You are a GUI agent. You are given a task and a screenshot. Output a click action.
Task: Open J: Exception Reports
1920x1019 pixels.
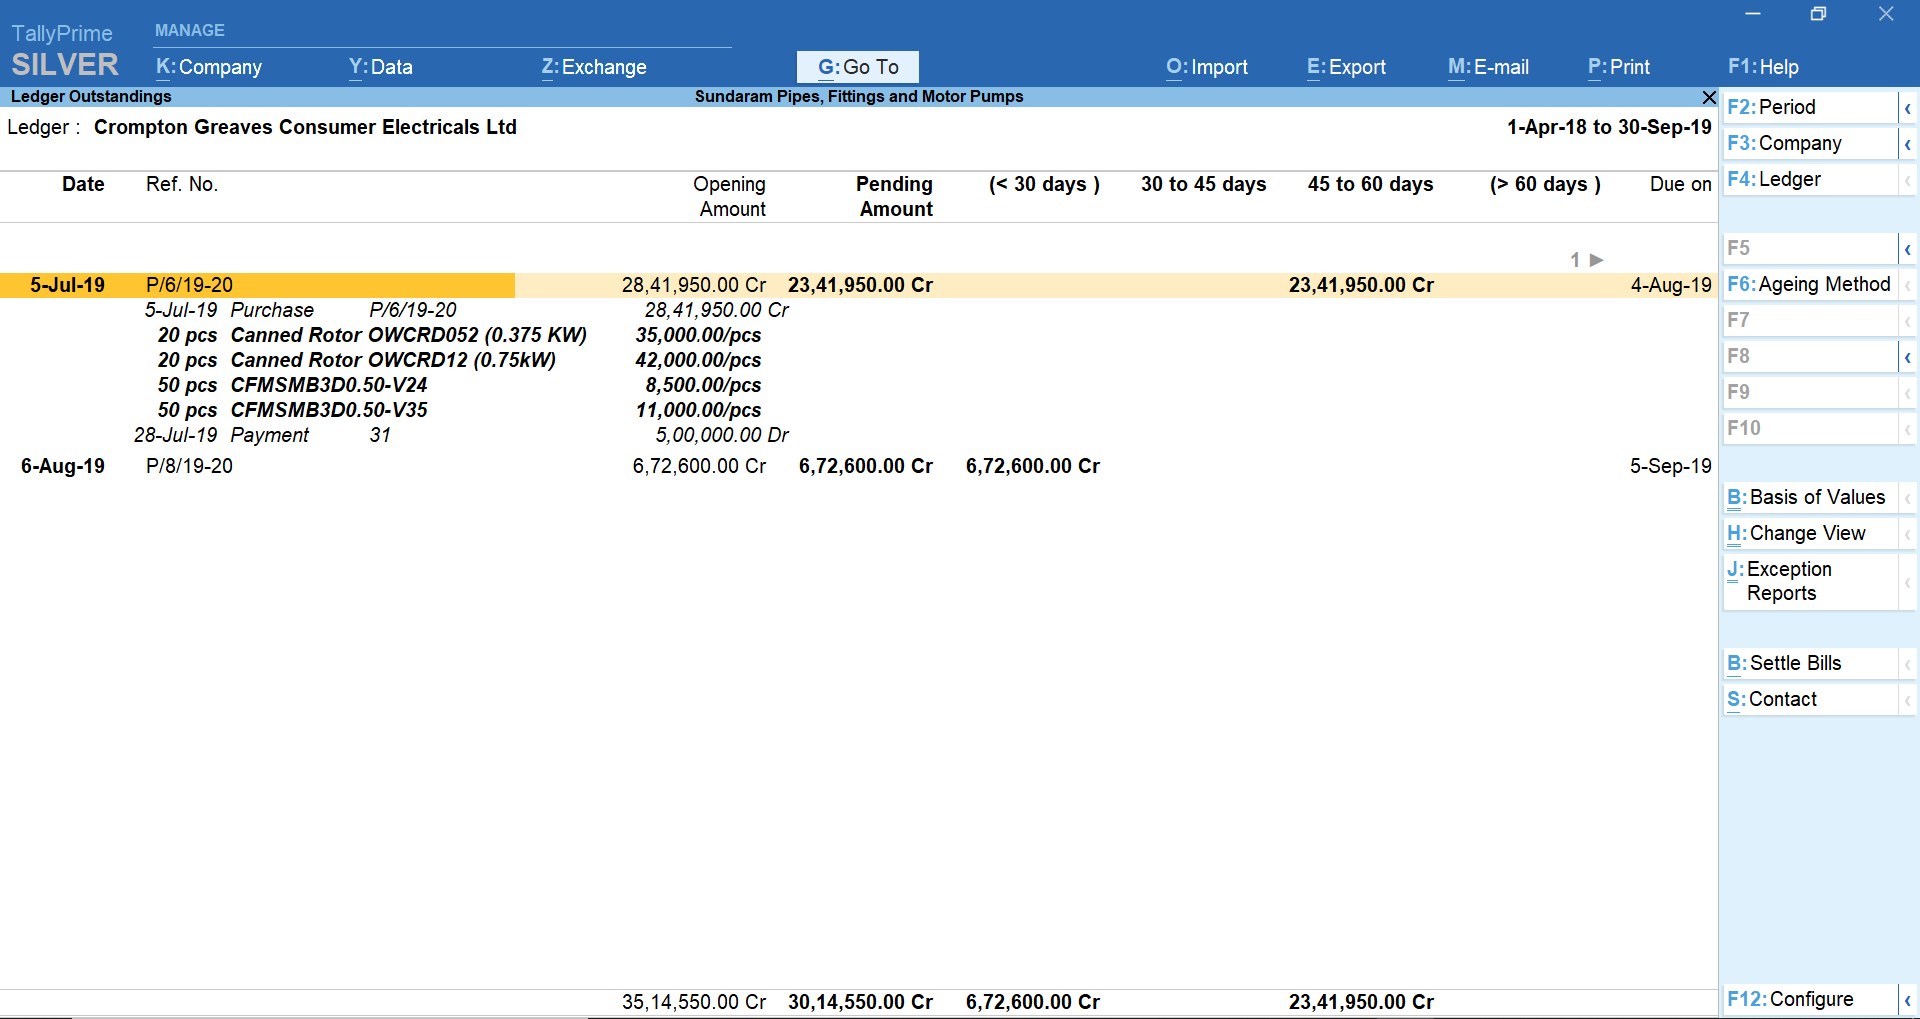tap(1810, 581)
